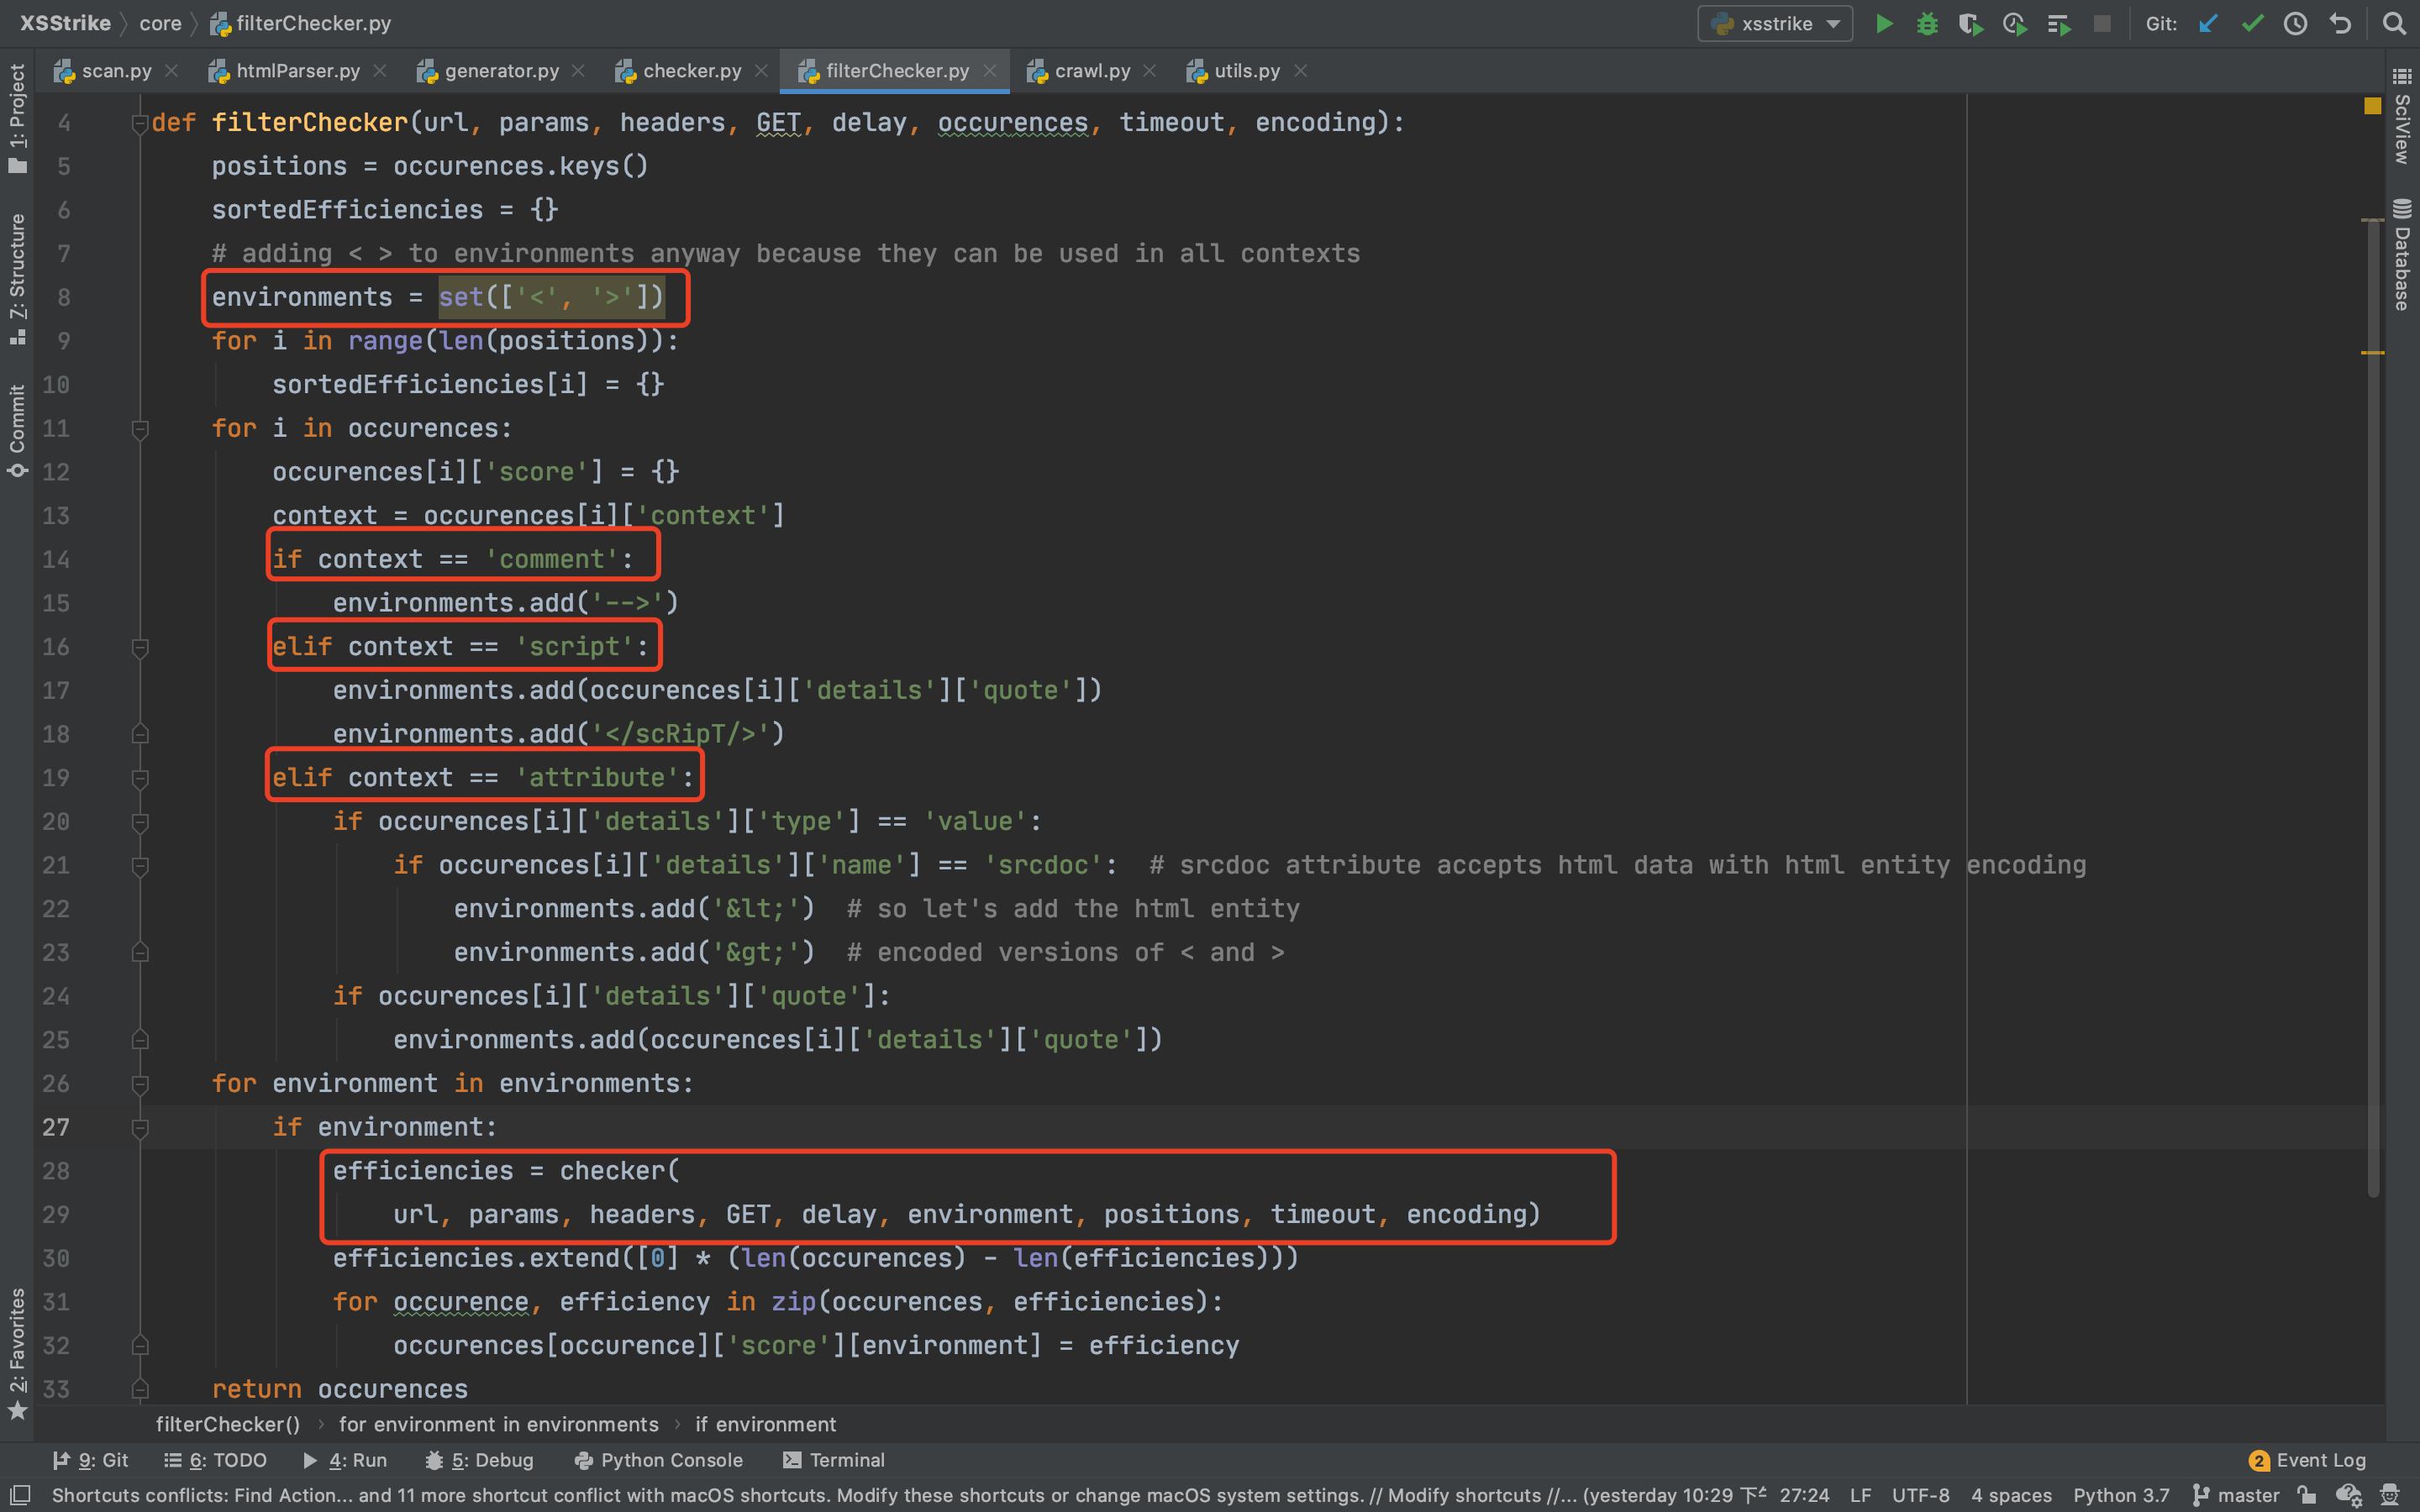The height and width of the screenshot is (1512, 2420).
Task: Show Git history clock icon
Action: [2295, 23]
